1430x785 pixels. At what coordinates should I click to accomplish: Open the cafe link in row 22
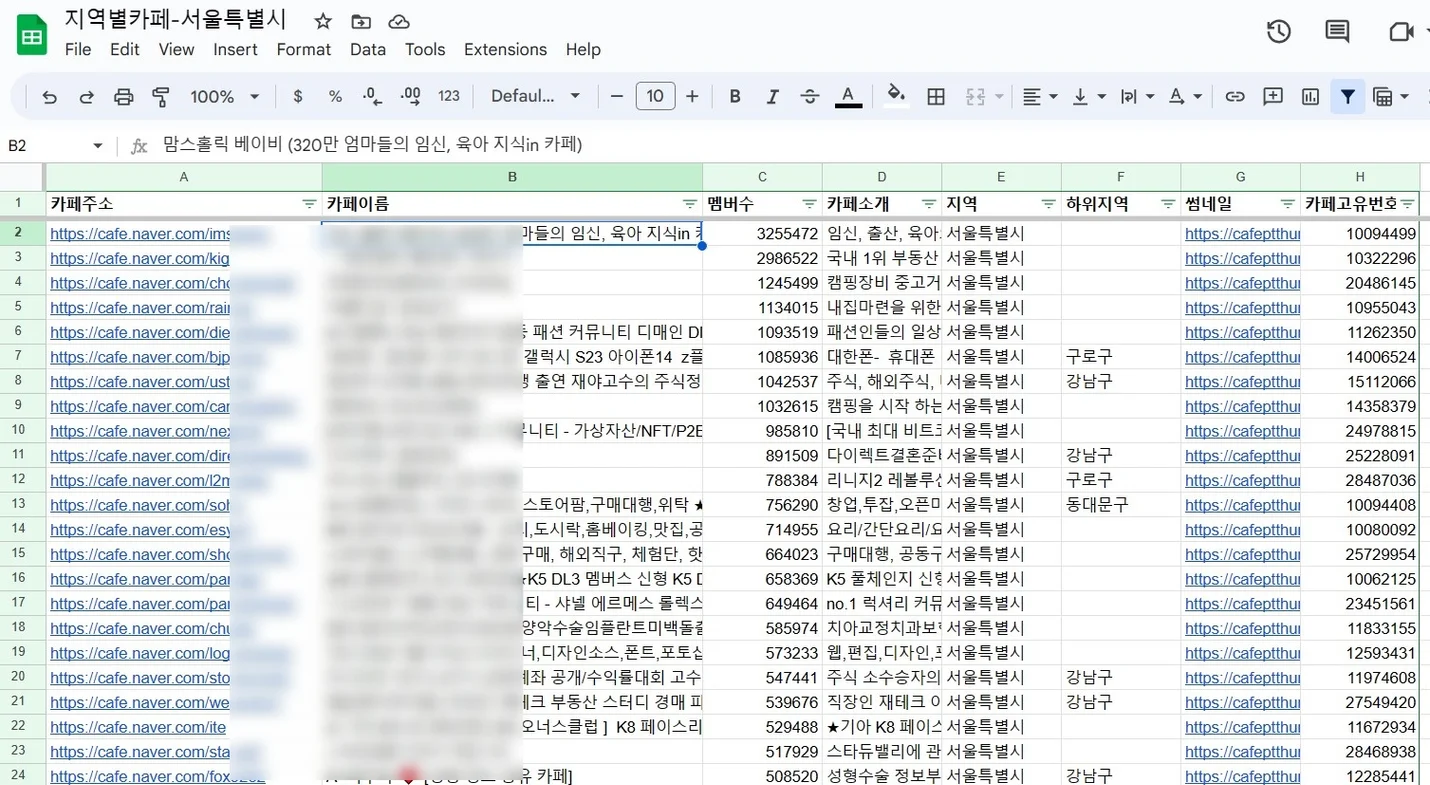[138, 727]
